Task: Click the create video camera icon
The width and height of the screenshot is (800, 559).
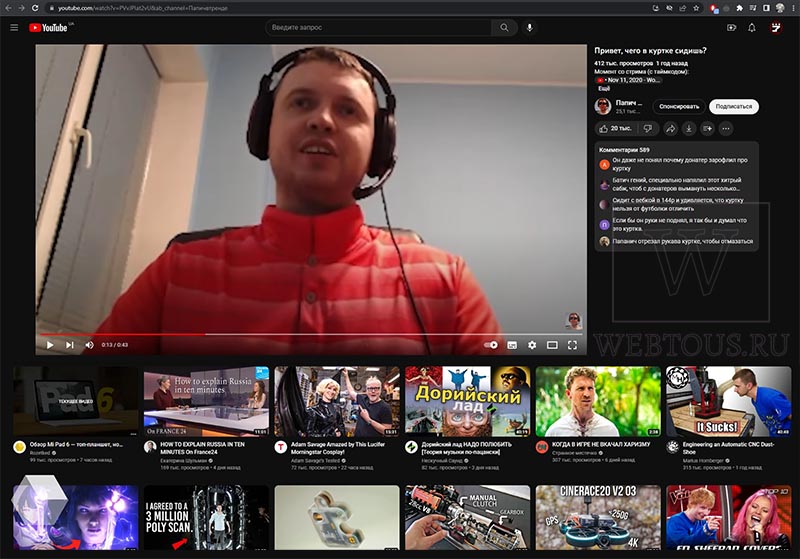Action: [731, 28]
